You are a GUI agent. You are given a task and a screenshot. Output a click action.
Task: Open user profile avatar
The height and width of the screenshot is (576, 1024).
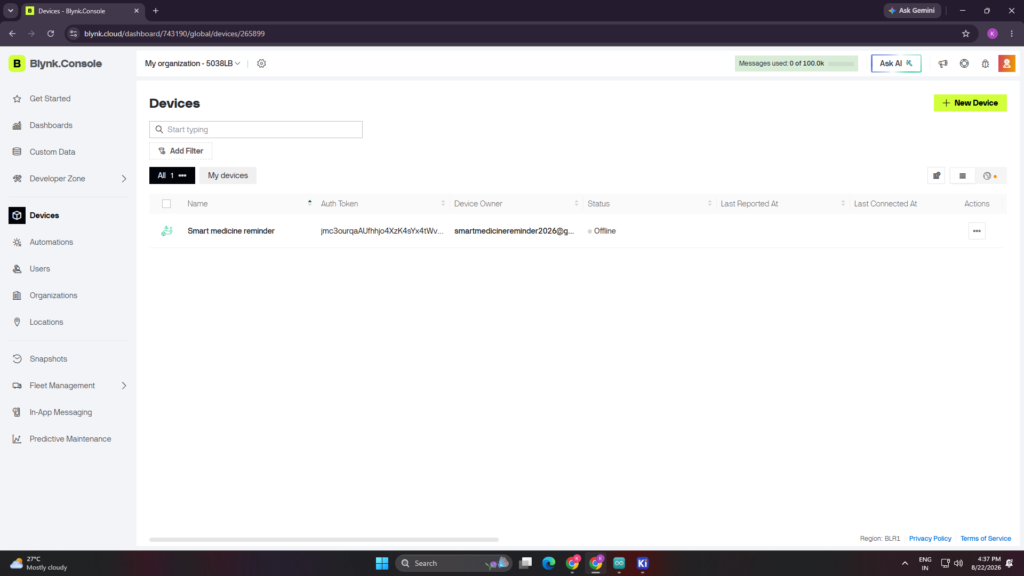pos(1006,63)
